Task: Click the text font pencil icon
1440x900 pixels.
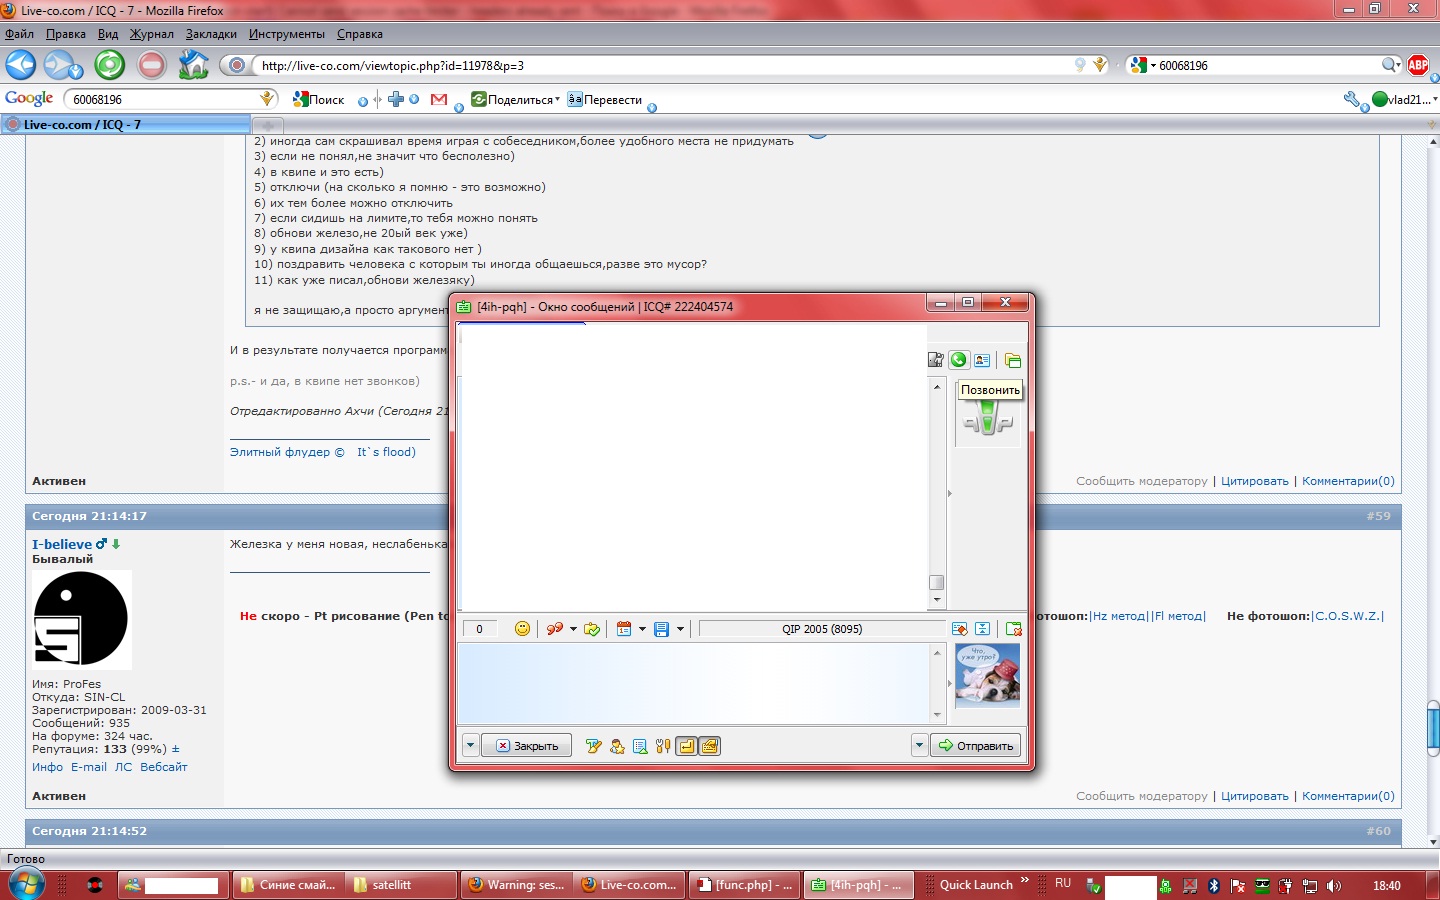Action: (x=593, y=746)
